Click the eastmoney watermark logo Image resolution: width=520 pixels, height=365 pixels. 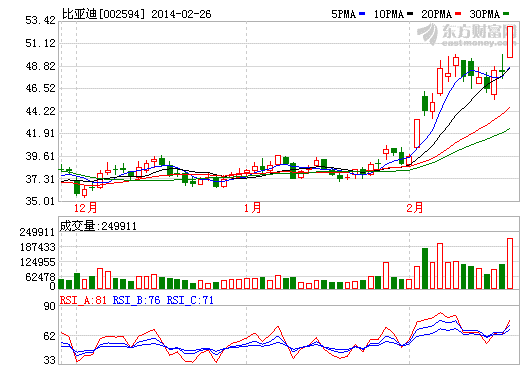pos(467,34)
